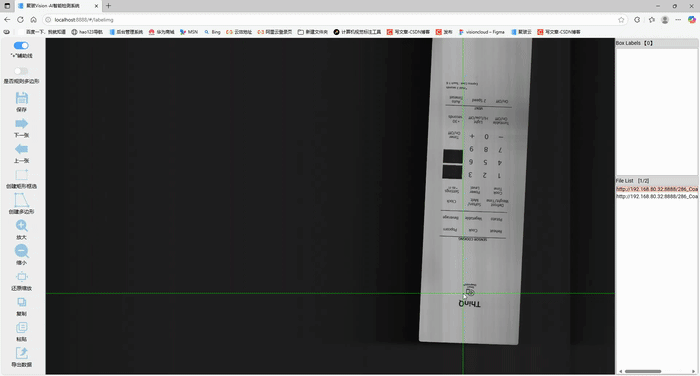
Task: Open the 云效地址 bookmark
Action: click(x=239, y=32)
